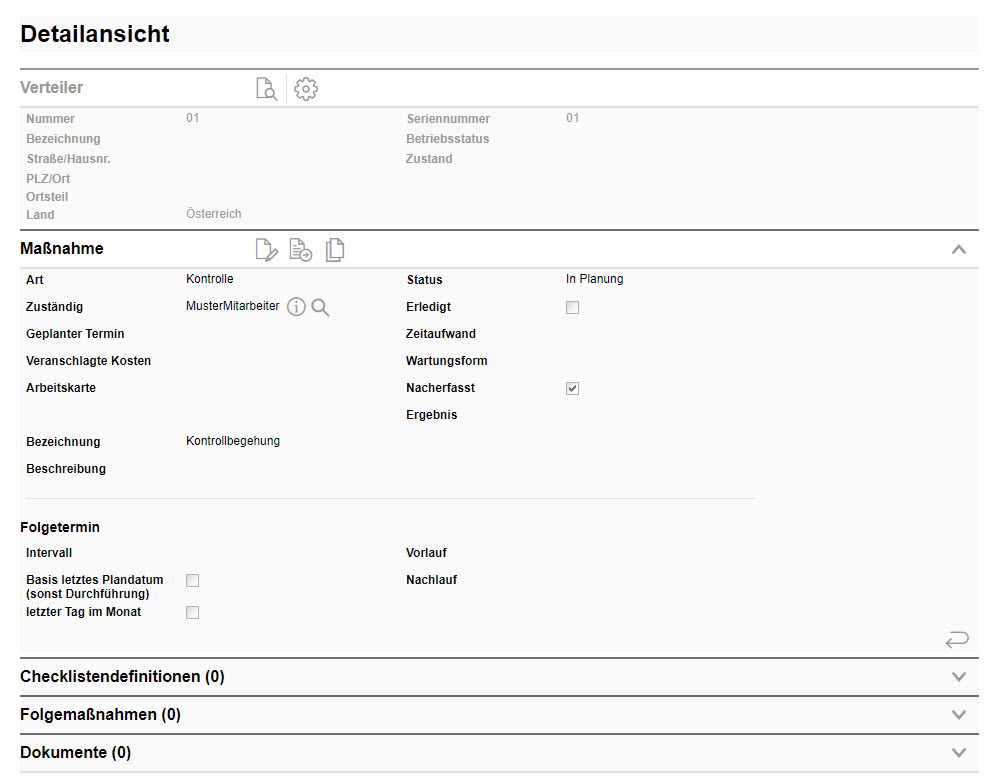Show info for MusterMitarbeiter
This screenshot has height=777, width=997.
[x=296, y=307]
